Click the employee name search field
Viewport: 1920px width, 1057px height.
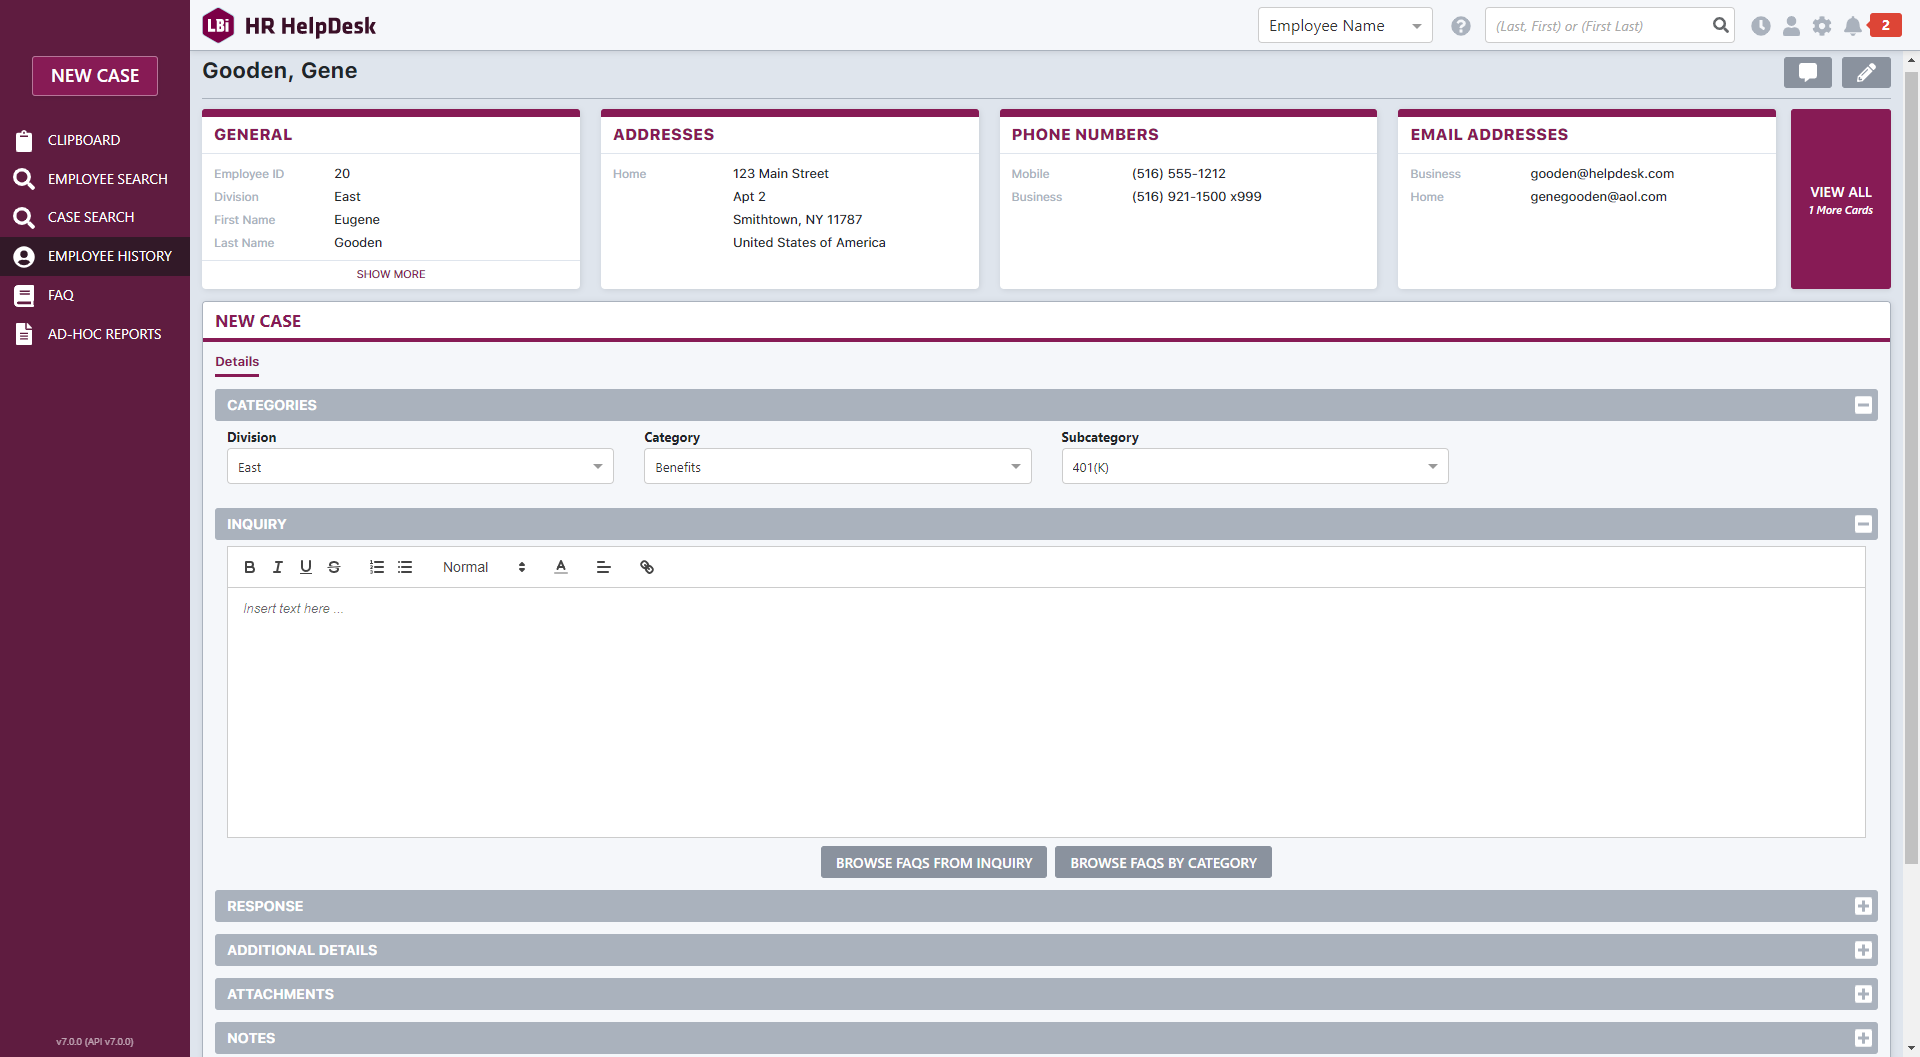click(x=1598, y=26)
